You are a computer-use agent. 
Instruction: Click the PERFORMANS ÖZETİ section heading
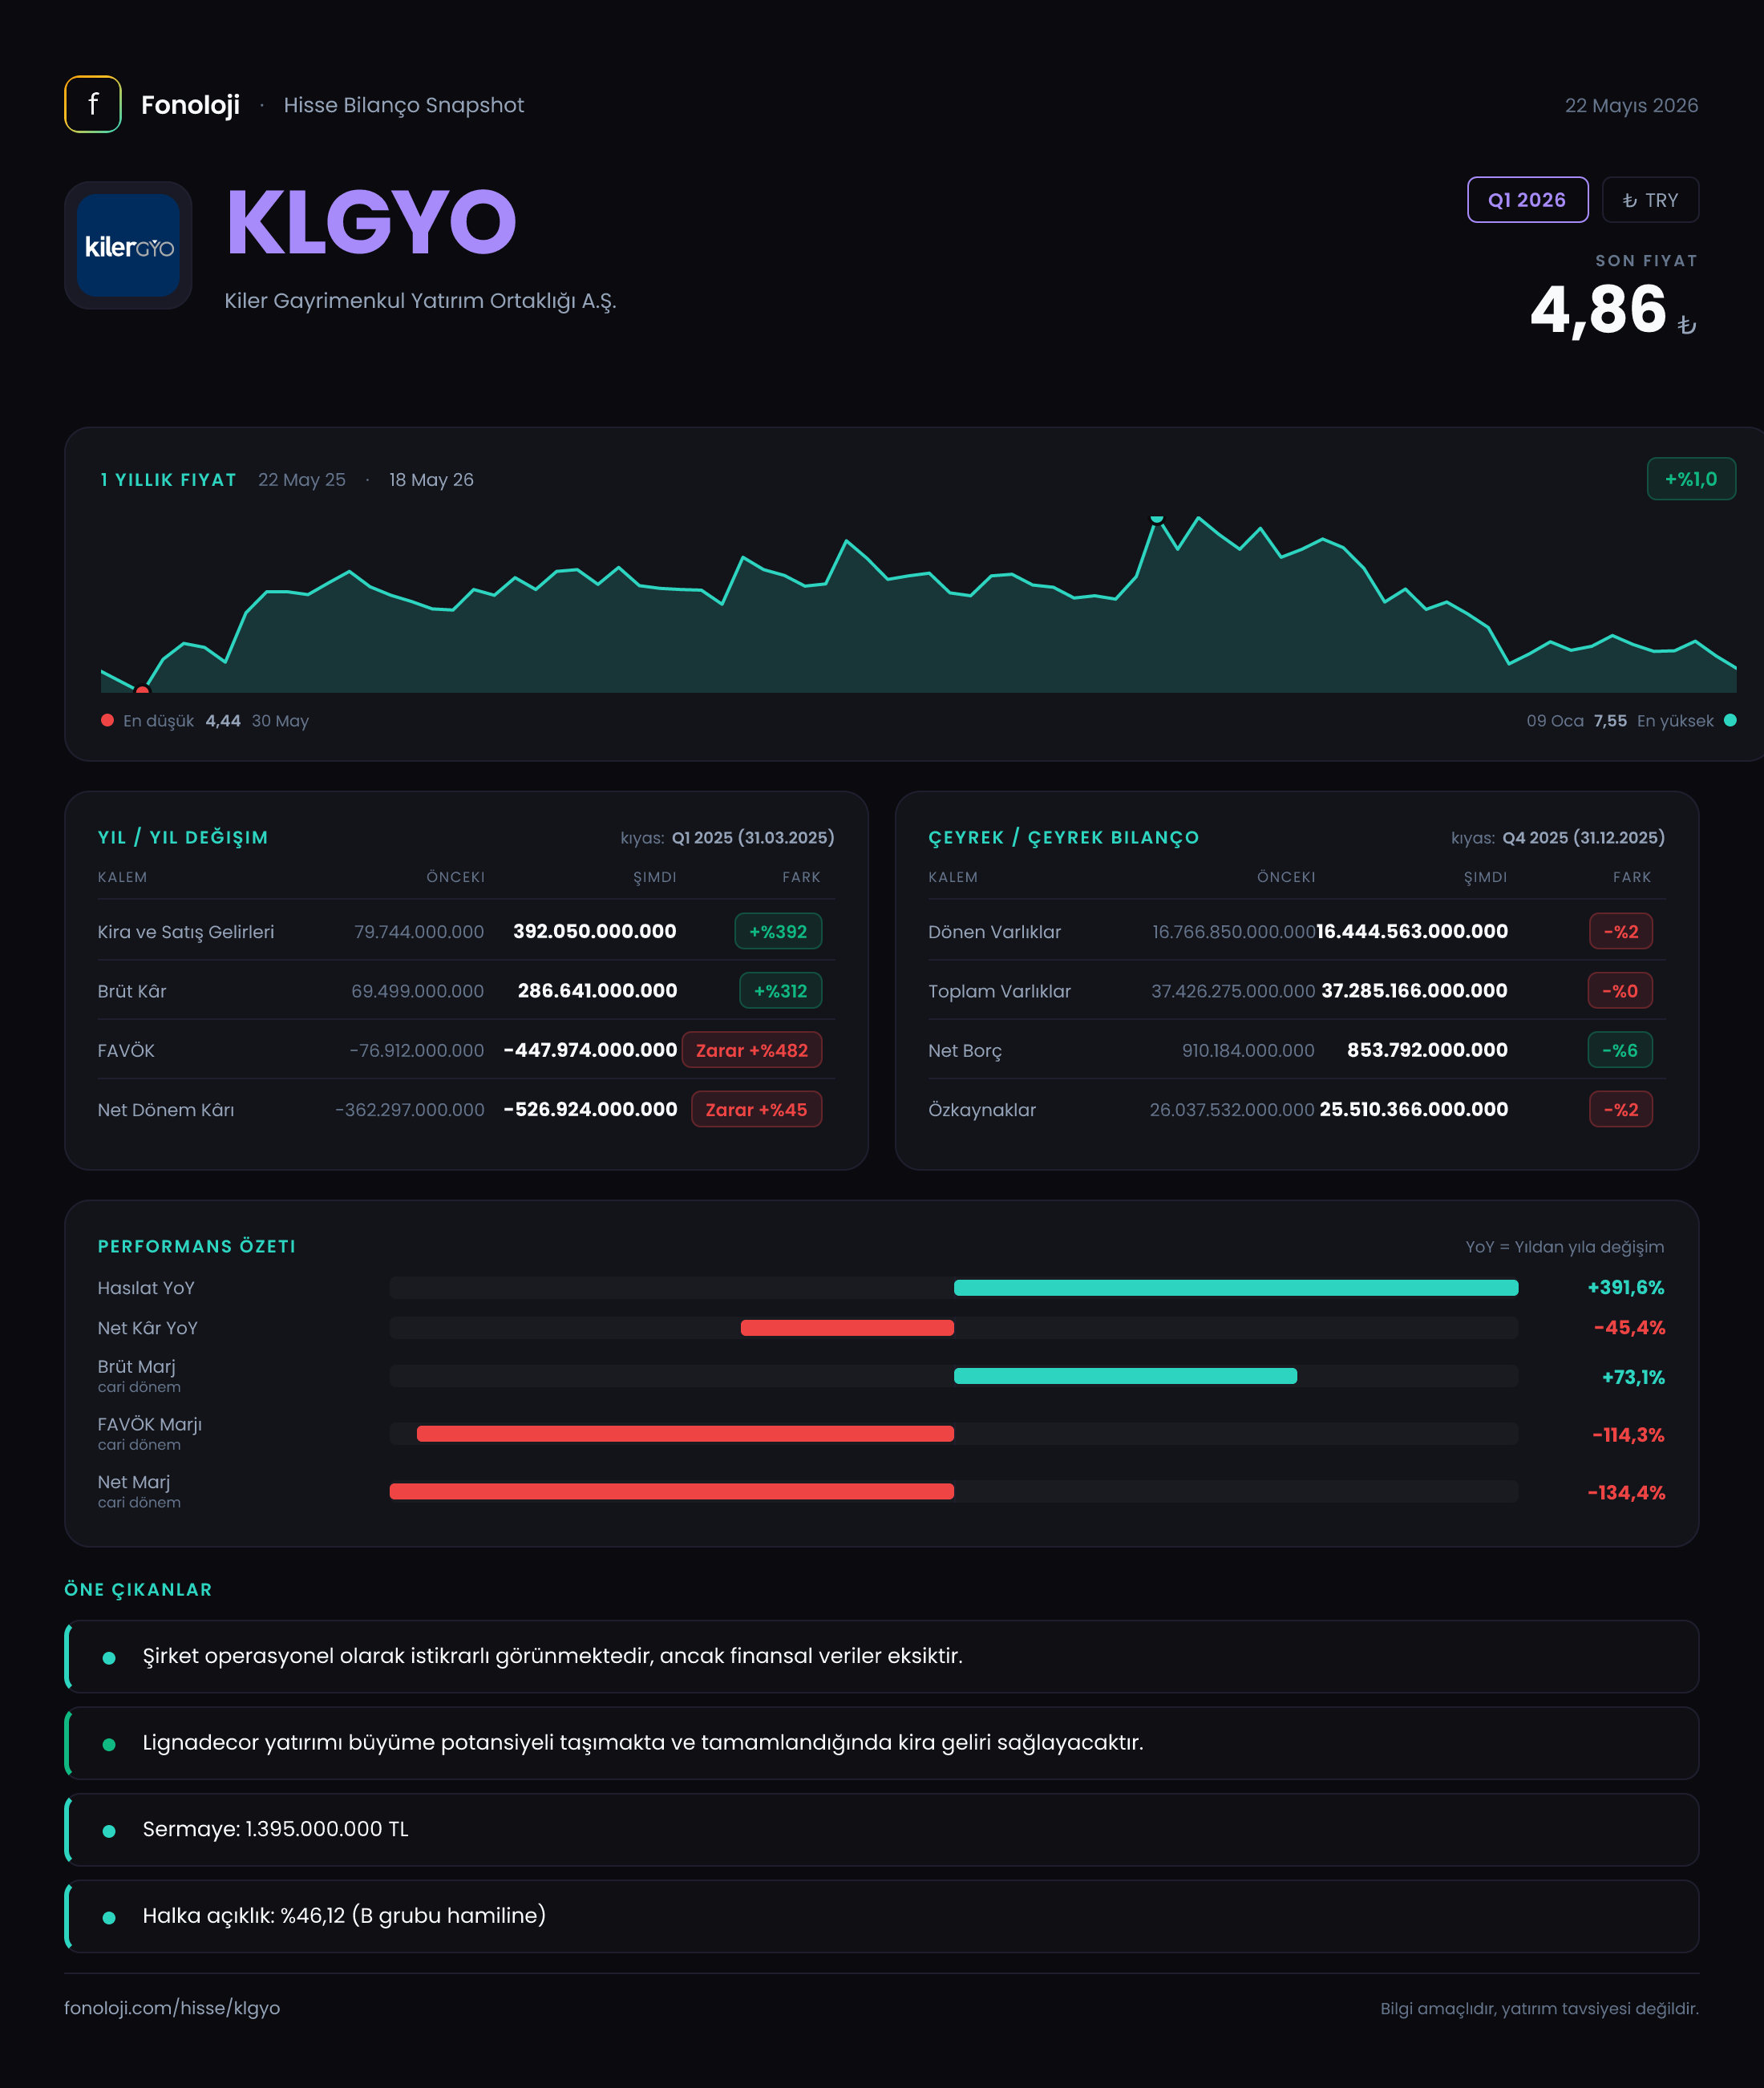[x=197, y=1246]
